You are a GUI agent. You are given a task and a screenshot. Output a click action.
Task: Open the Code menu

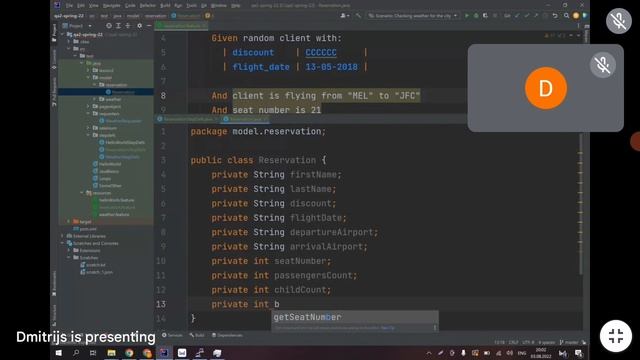tap(130, 5)
